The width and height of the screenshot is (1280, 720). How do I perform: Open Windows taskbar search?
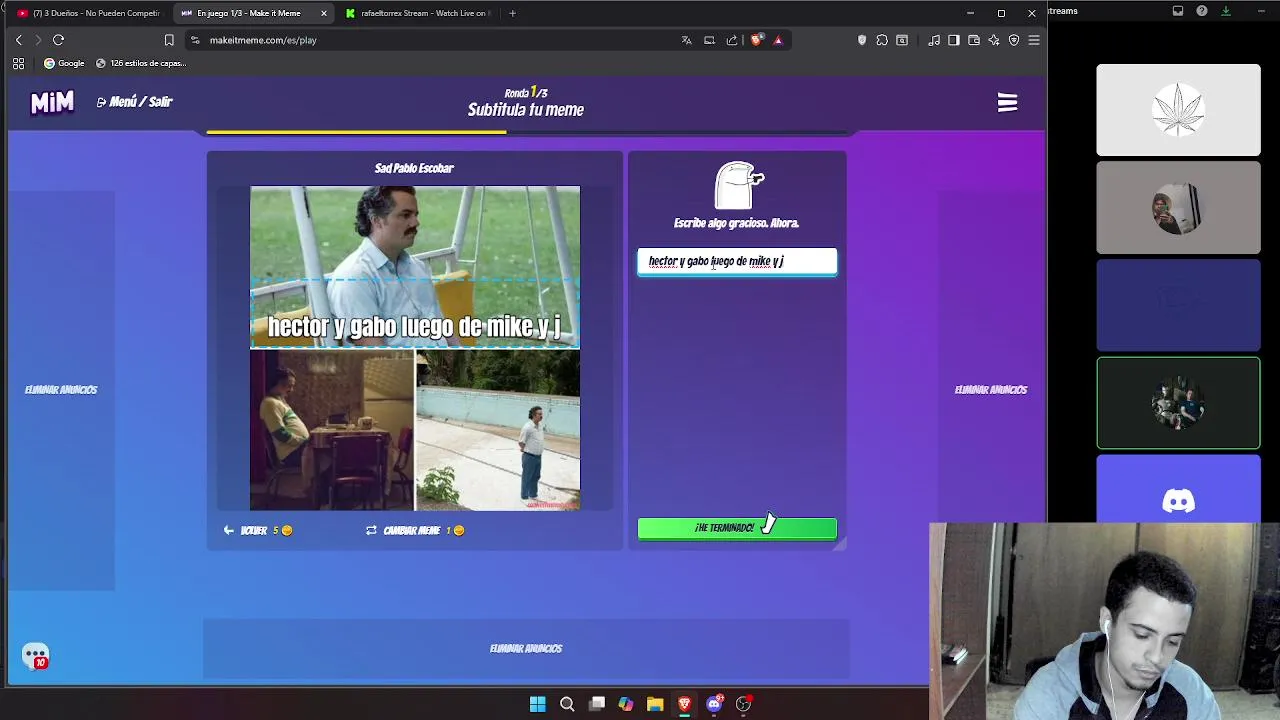pyautogui.click(x=567, y=704)
